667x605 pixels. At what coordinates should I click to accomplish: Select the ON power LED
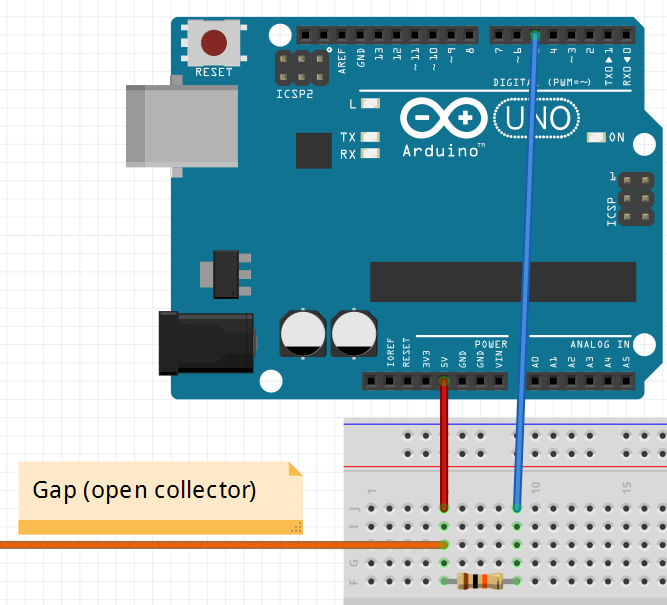click(596, 137)
